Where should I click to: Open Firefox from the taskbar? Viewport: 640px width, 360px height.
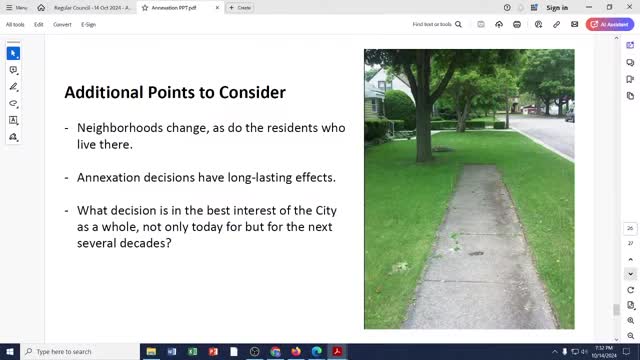[x=296, y=351]
